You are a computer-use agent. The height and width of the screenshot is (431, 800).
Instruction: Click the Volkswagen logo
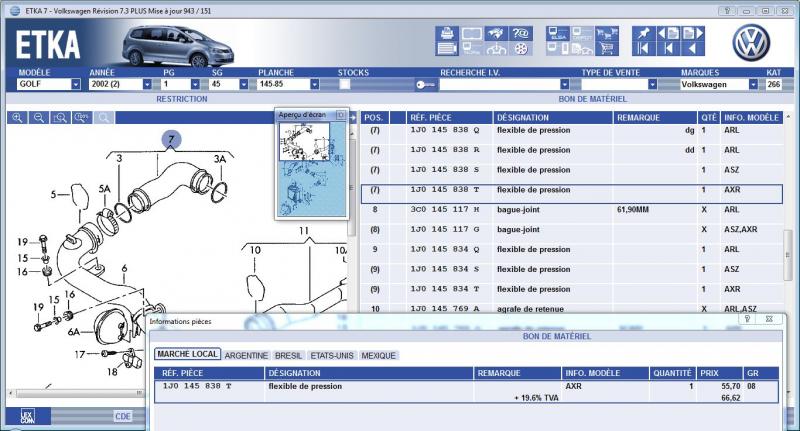[751, 43]
